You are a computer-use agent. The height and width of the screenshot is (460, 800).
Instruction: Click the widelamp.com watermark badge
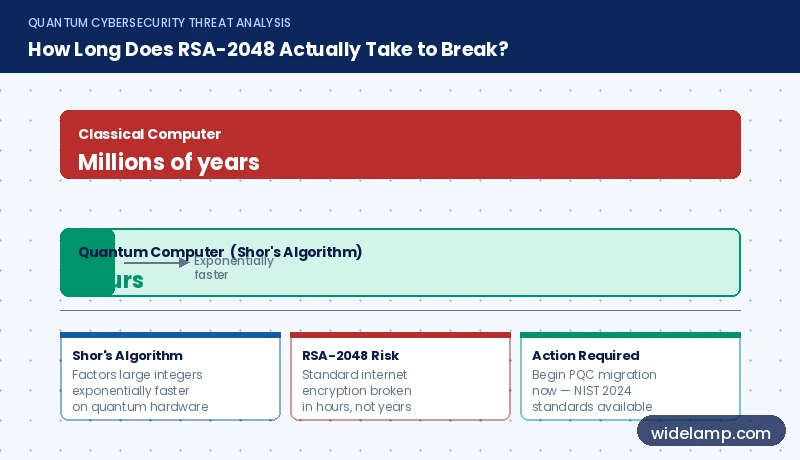pos(711,433)
